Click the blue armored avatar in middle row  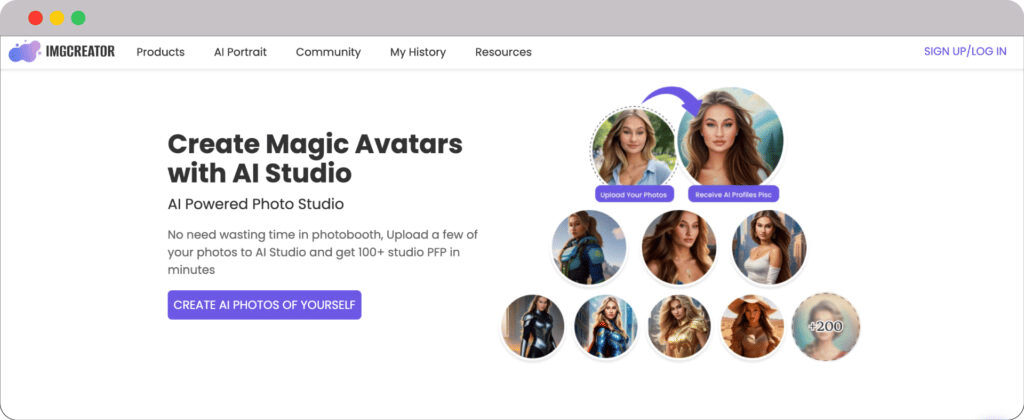tap(589, 247)
